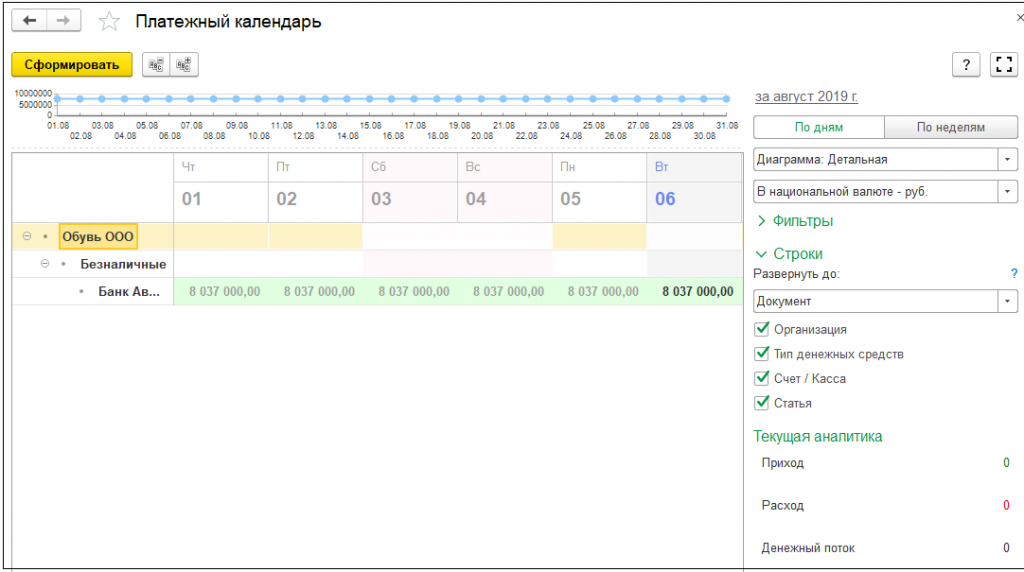Image resolution: width=1024 pixels, height=572 pixels.
Task: Click the collapse all groups icon
Action: [x=156, y=65]
